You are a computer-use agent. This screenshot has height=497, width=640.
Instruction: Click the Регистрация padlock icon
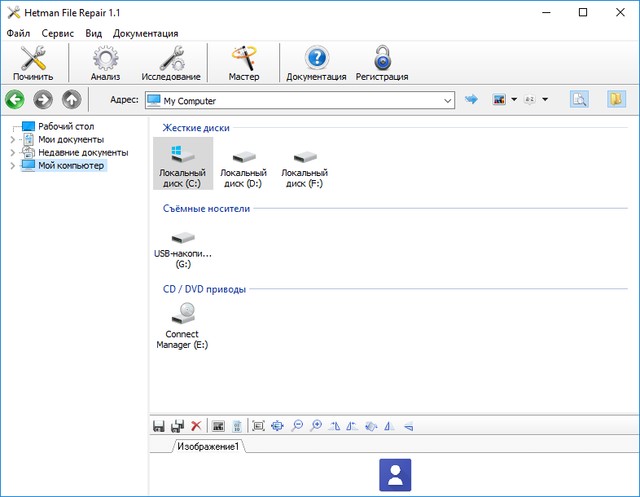pos(382,63)
